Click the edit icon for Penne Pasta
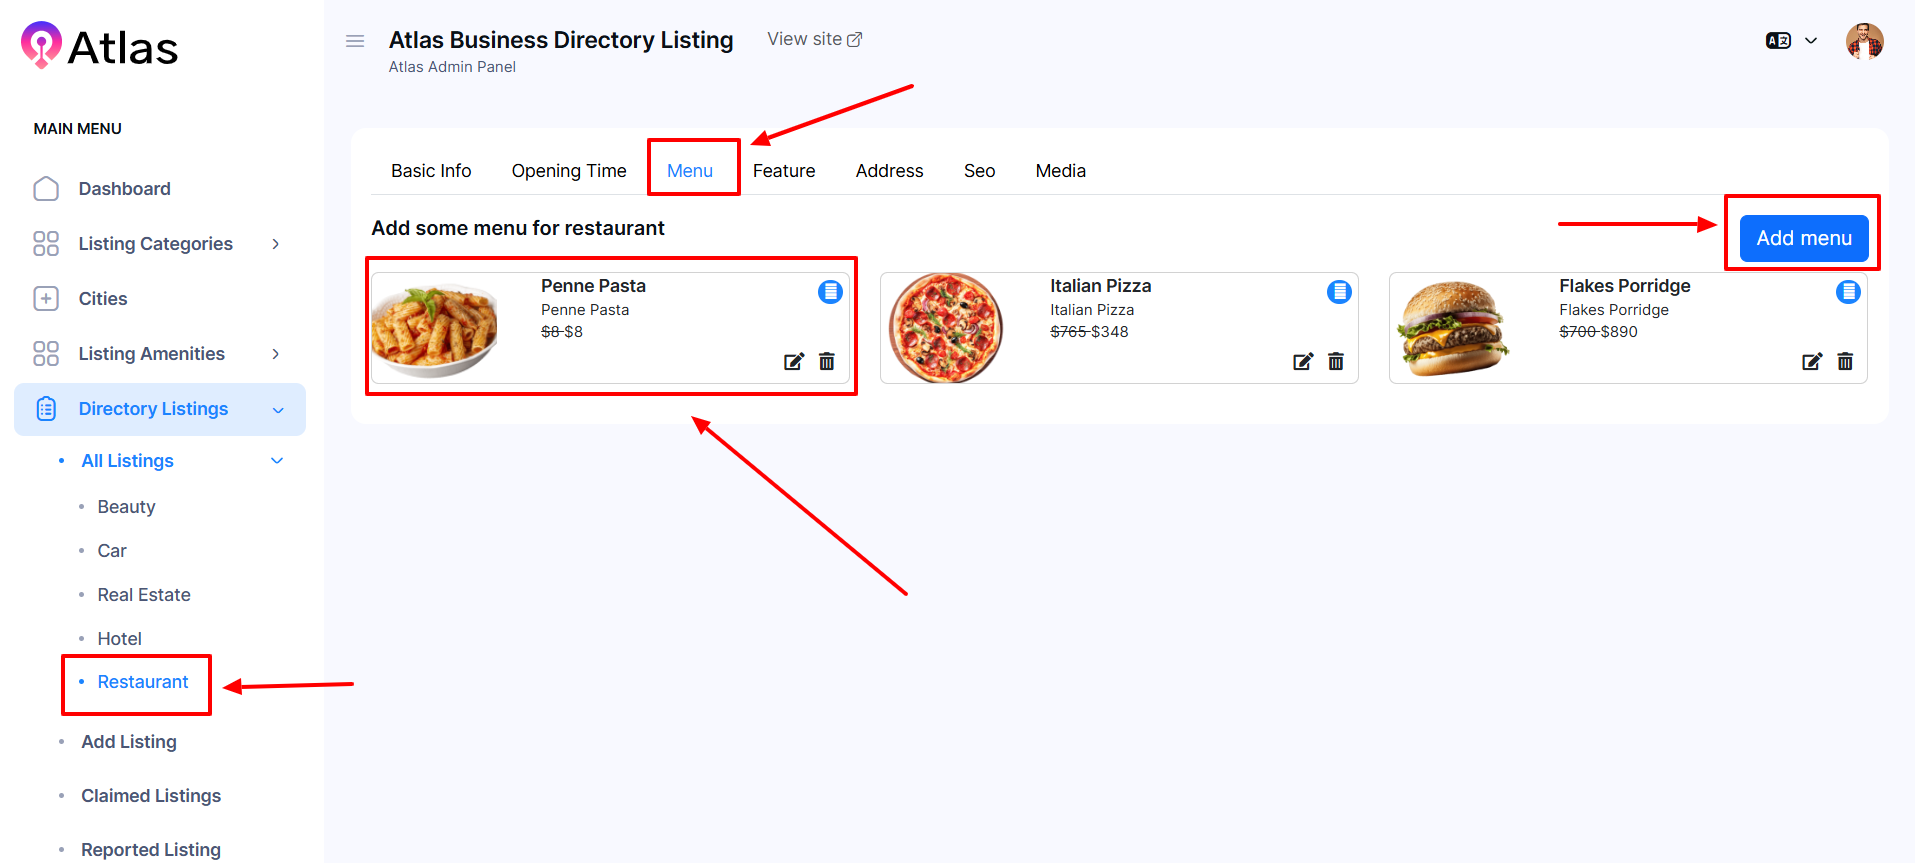This screenshot has width=1915, height=863. [x=793, y=362]
